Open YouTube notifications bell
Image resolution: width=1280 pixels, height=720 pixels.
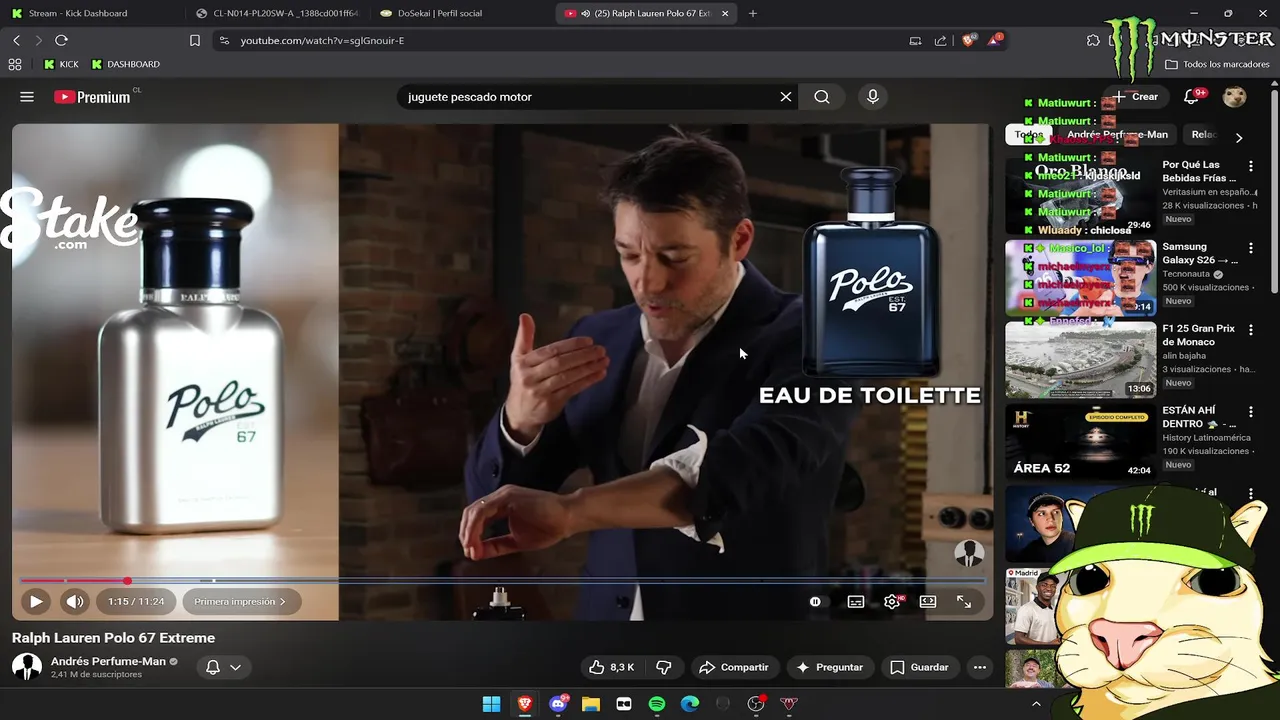coord(1191,97)
